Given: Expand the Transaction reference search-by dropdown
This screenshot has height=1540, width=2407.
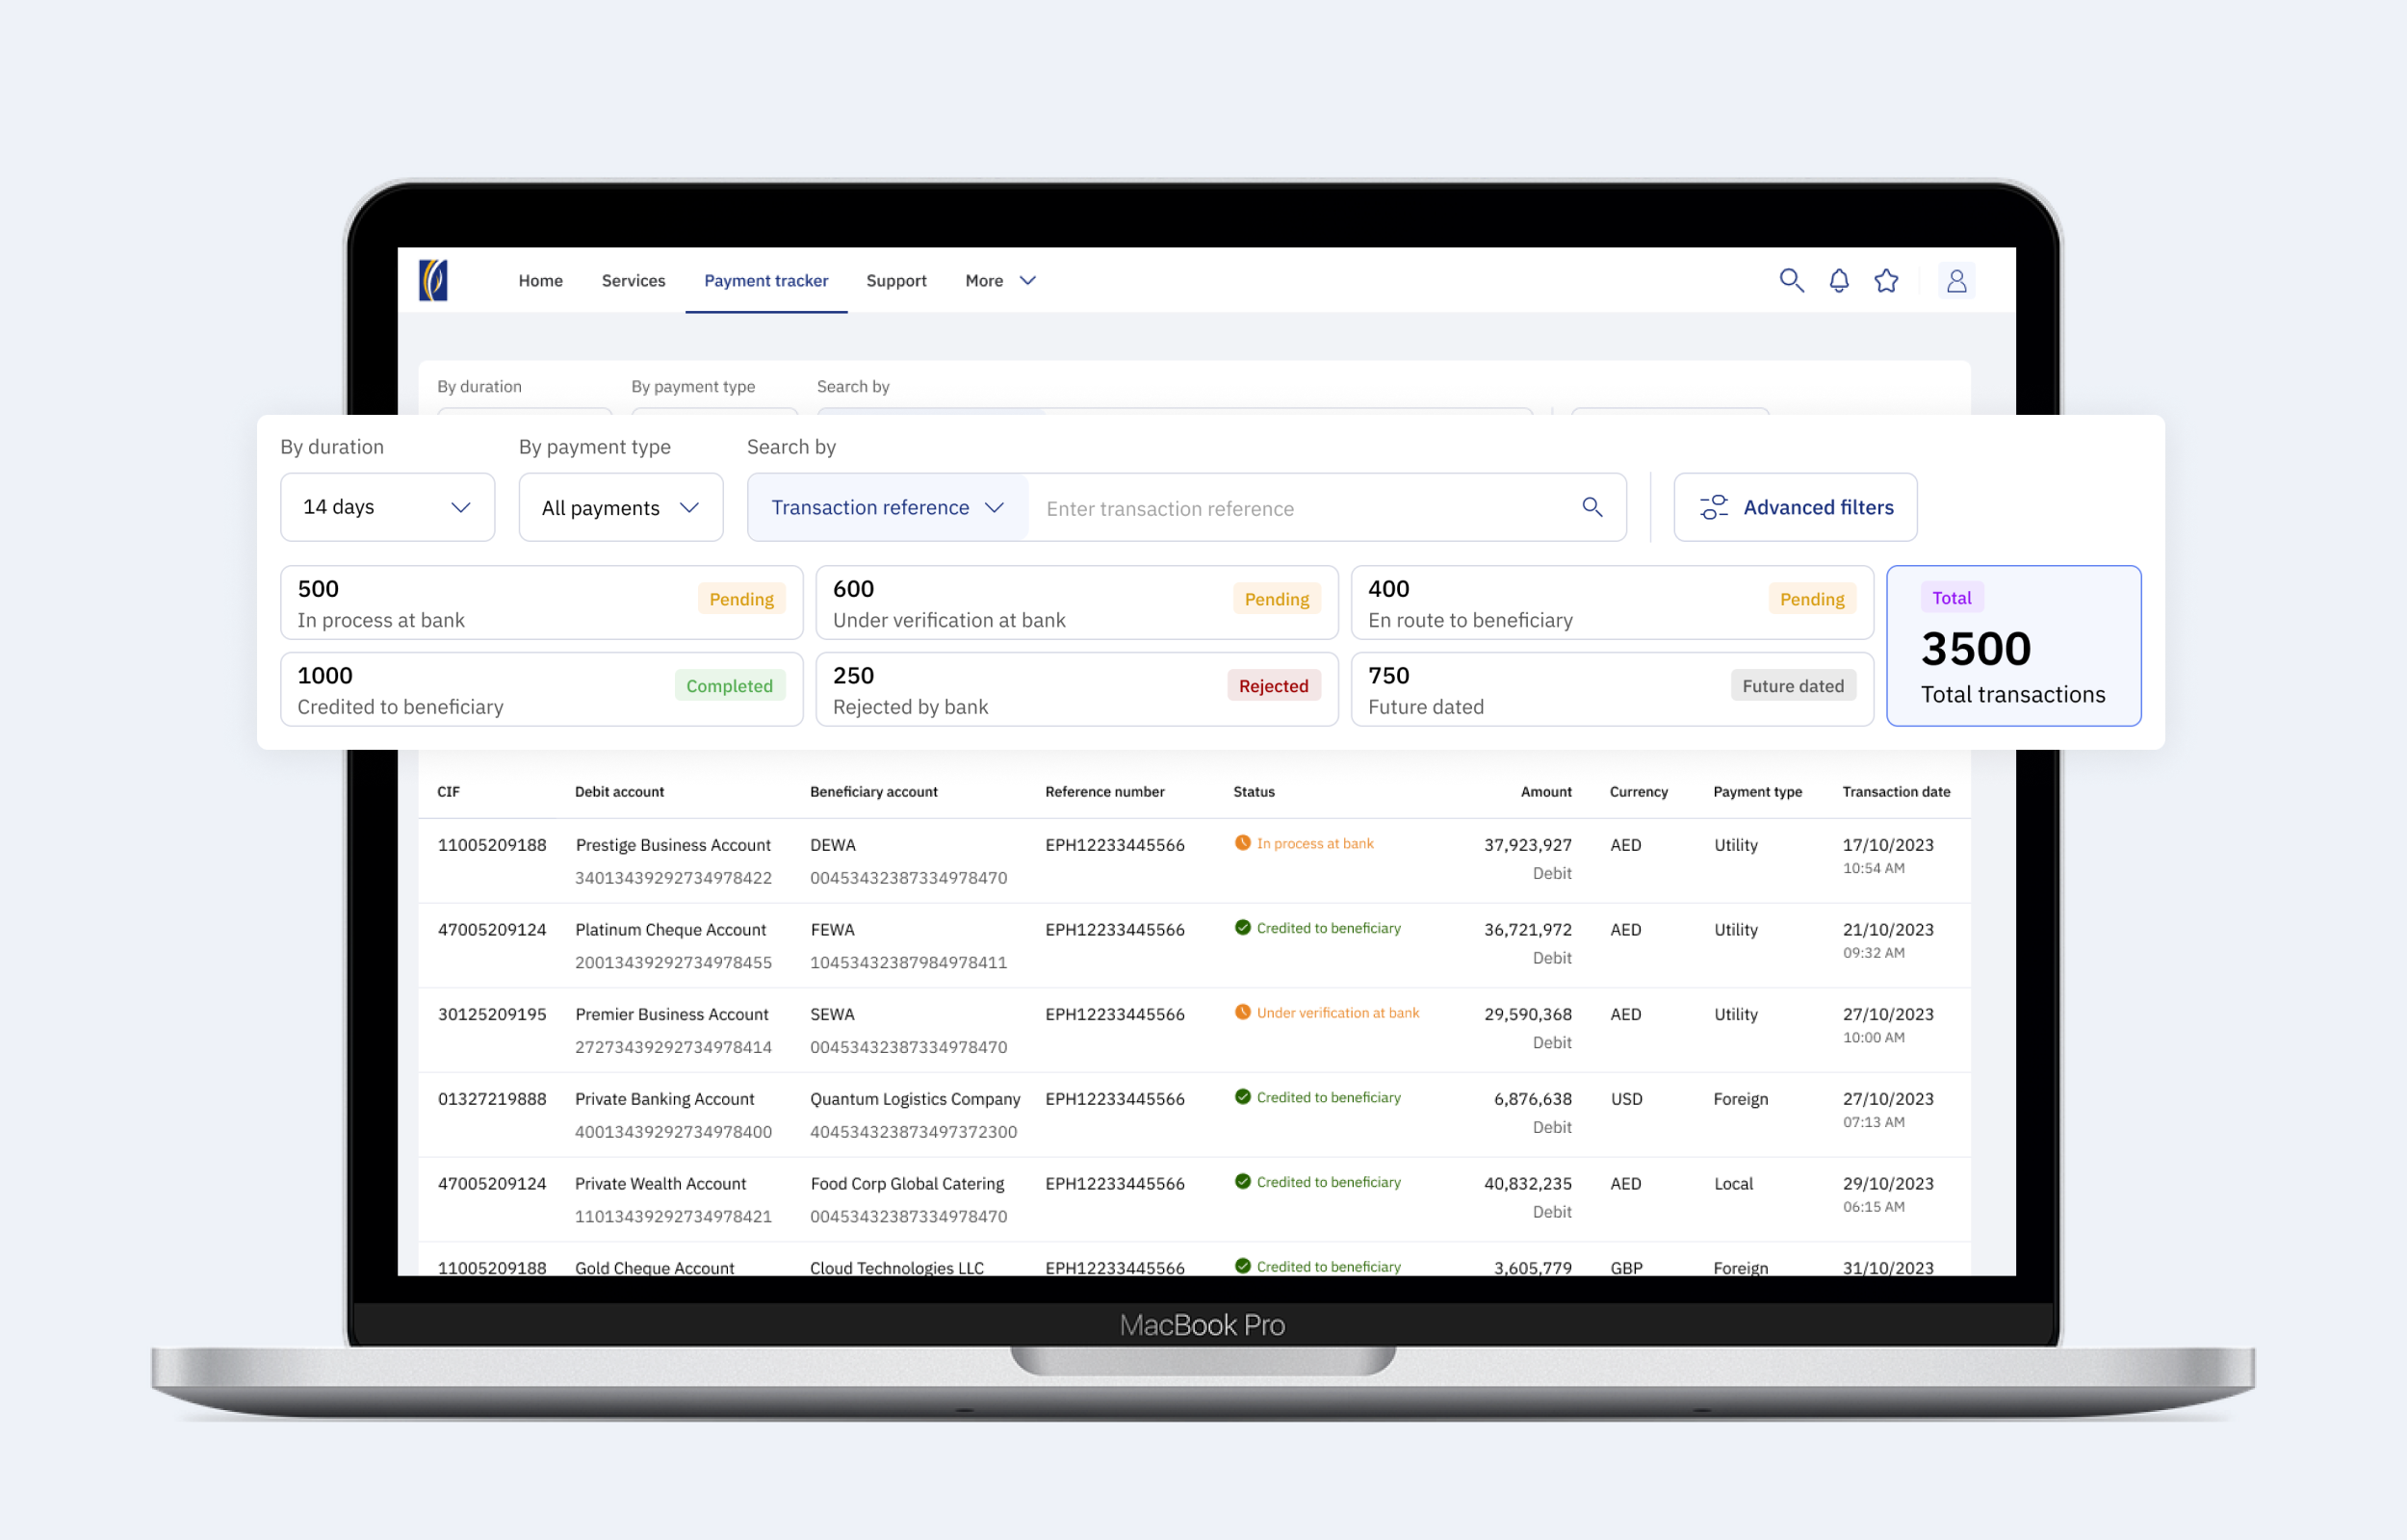Looking at the screenshot, I should click(887, 508).
